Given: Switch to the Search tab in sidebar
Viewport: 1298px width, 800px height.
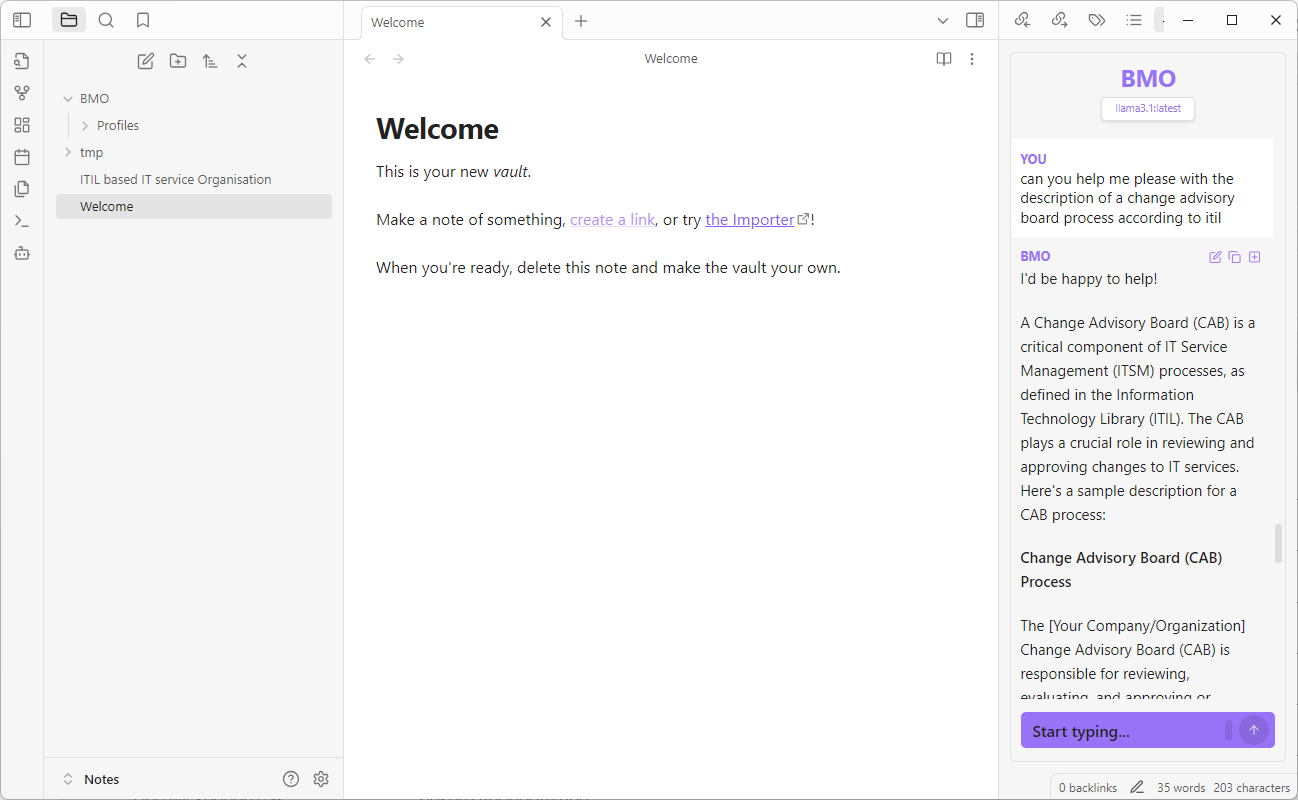Looking at the screenshot, I should point(106,20).
